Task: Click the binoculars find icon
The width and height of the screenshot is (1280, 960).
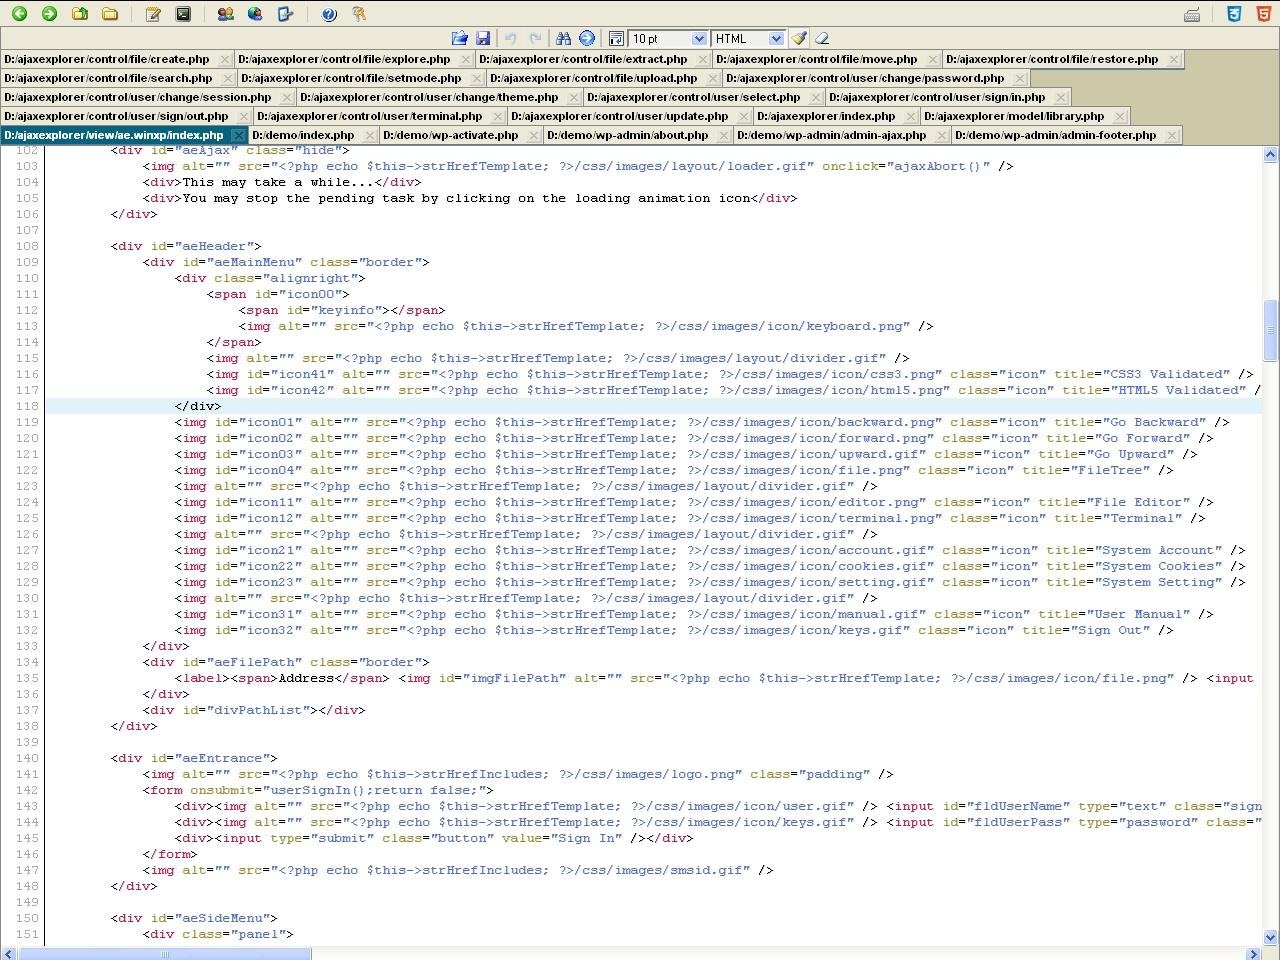Action: [x=563, y=38]
